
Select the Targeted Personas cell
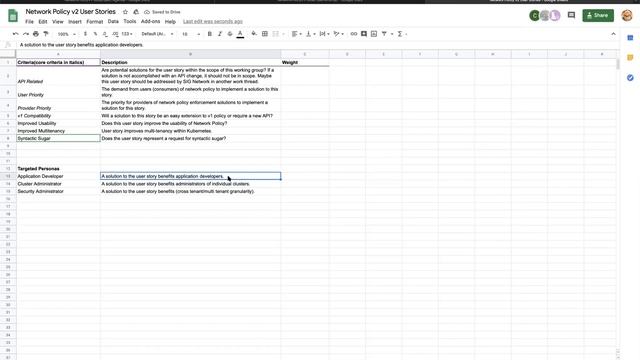[x=58, y=169]
